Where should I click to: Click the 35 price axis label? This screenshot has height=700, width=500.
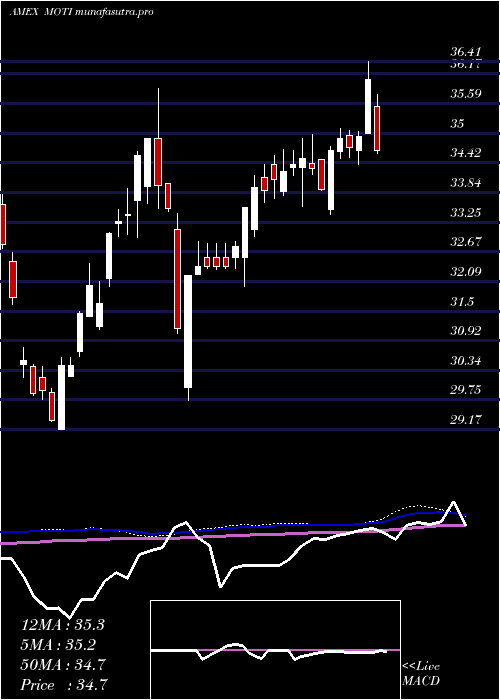[458, 124]
